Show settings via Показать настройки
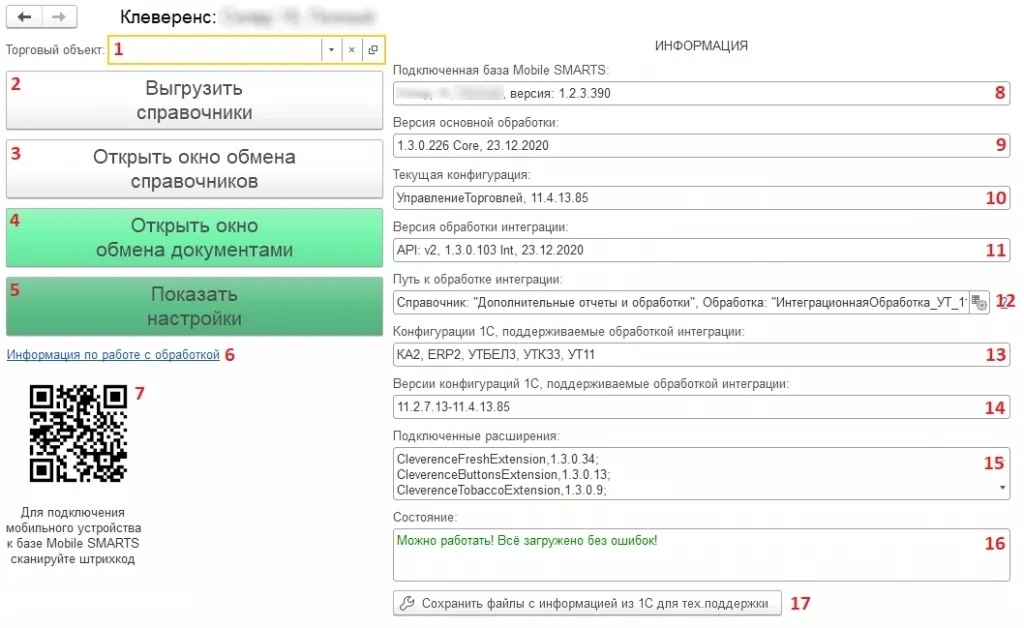Viewport: 1024px width, 628px height. (x=195, y=306)
